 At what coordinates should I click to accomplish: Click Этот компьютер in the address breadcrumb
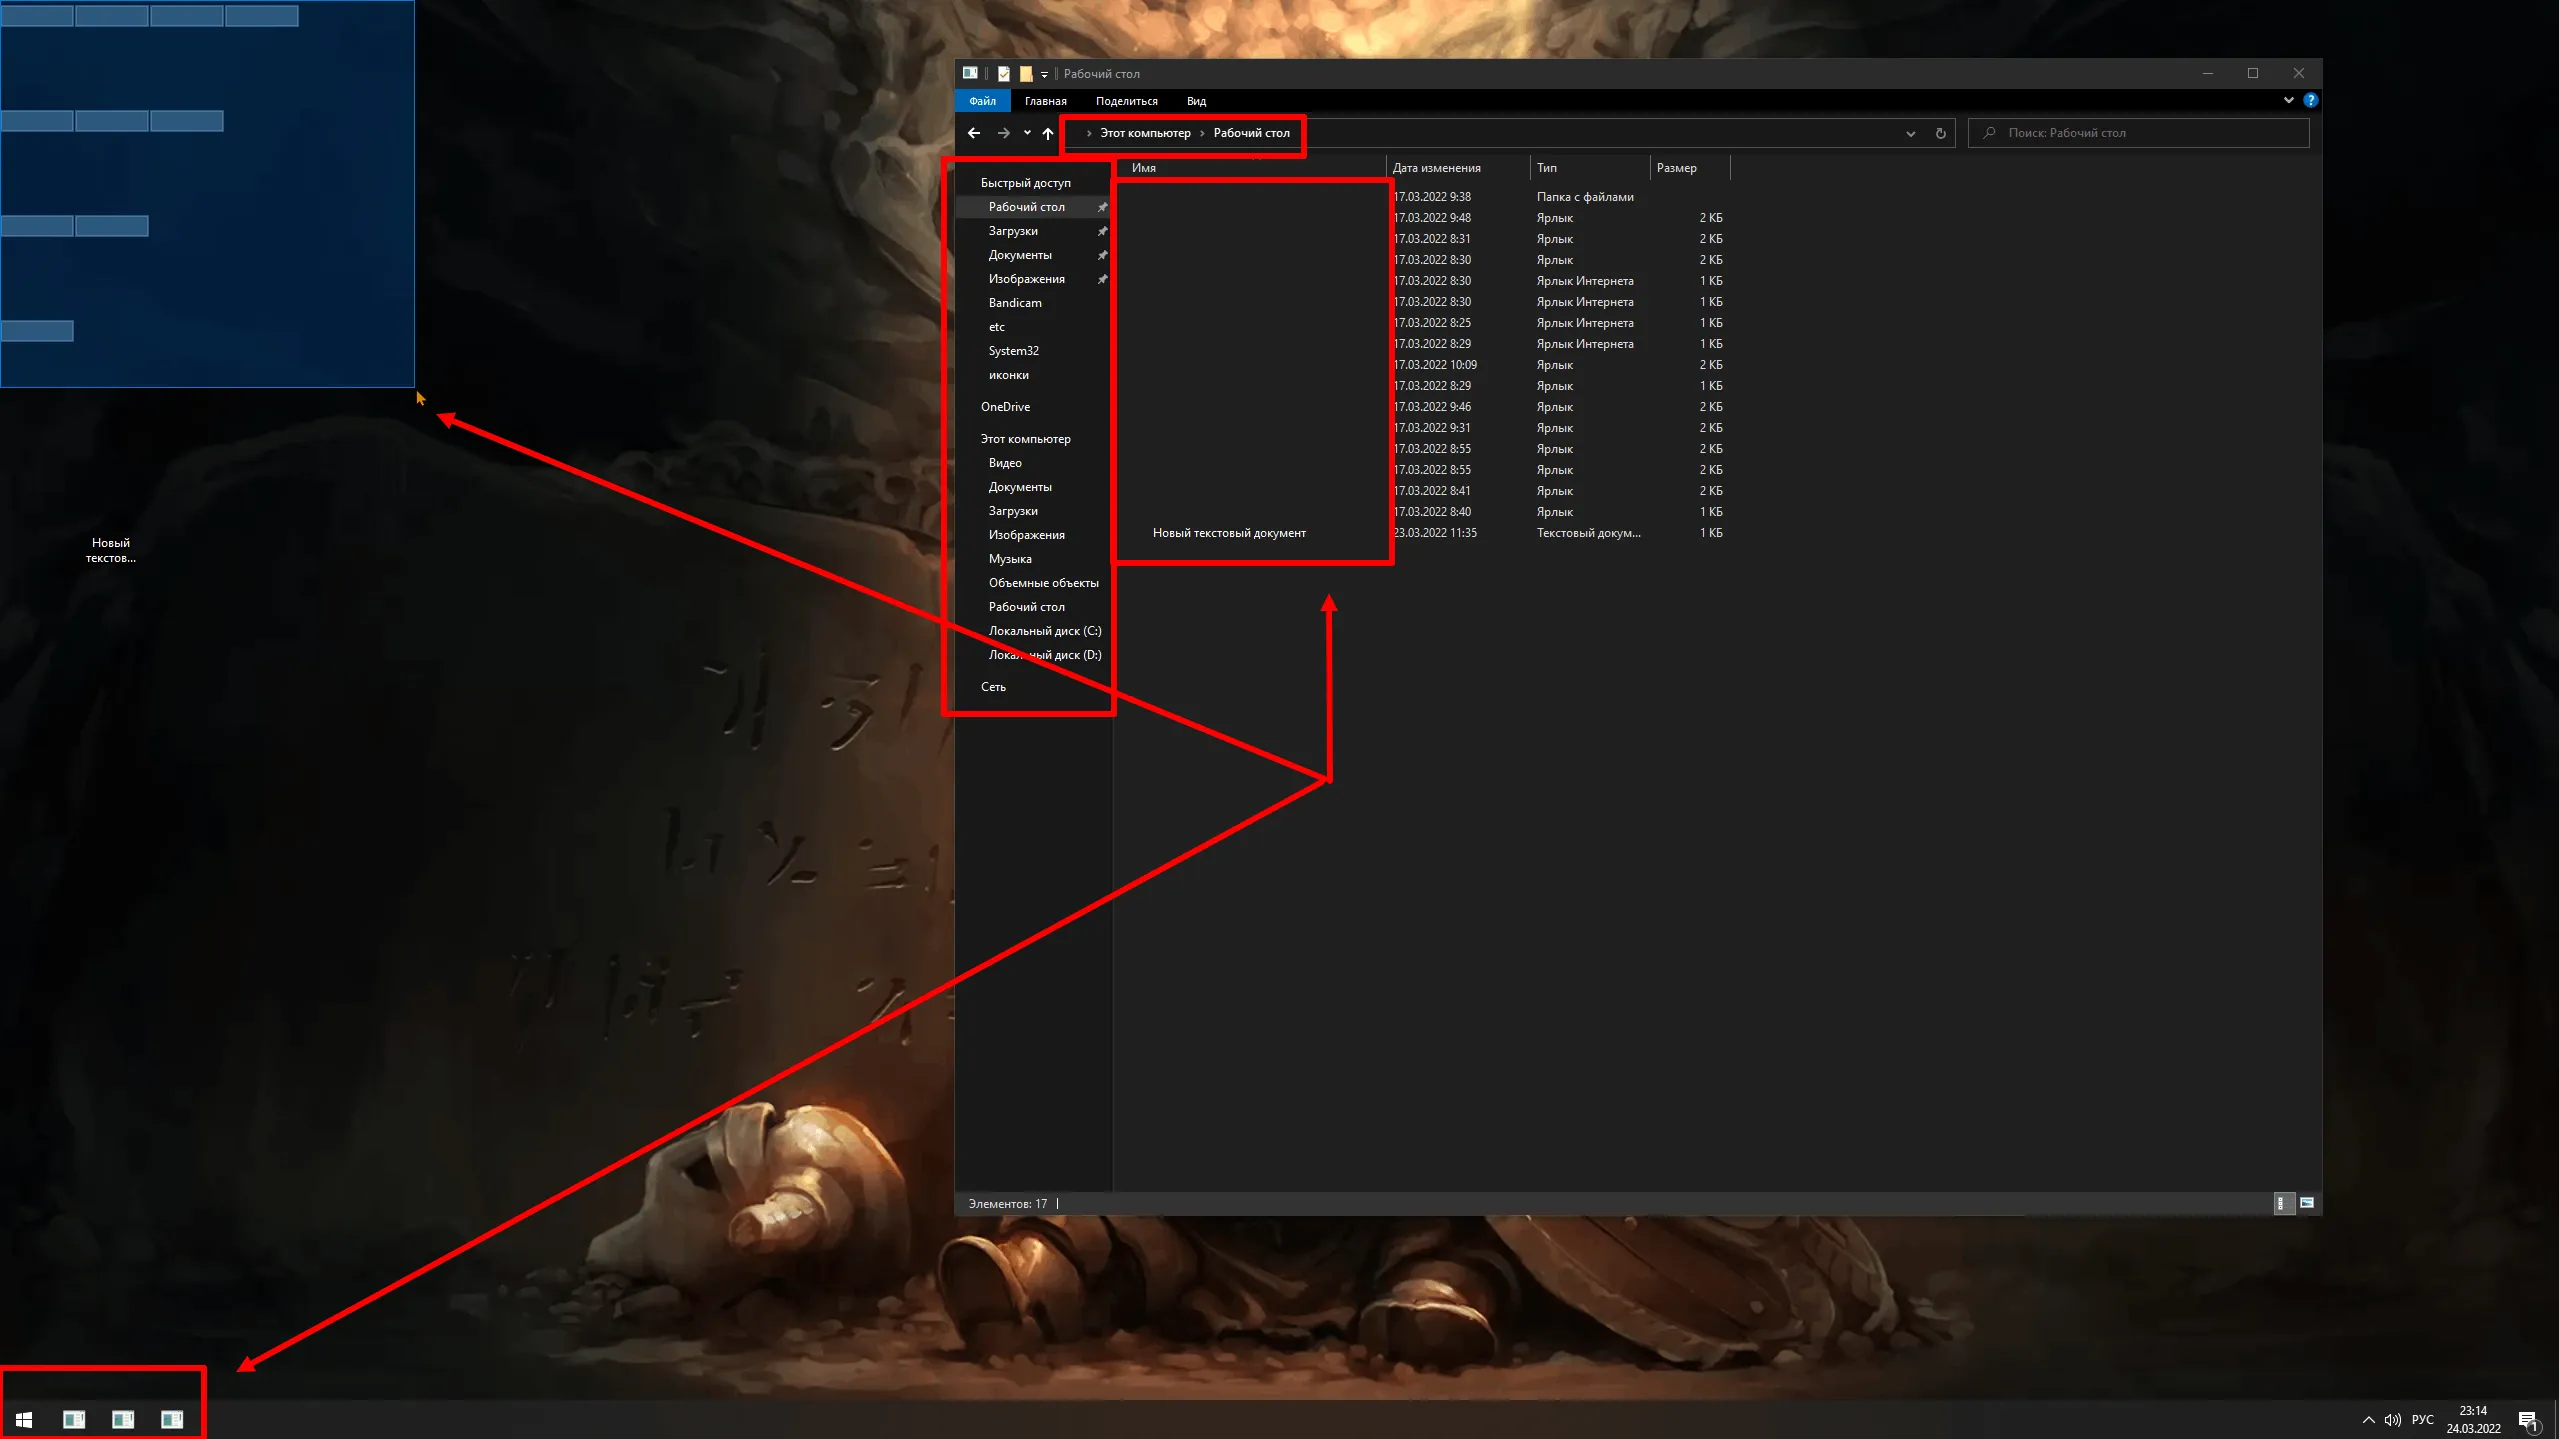1145,133
